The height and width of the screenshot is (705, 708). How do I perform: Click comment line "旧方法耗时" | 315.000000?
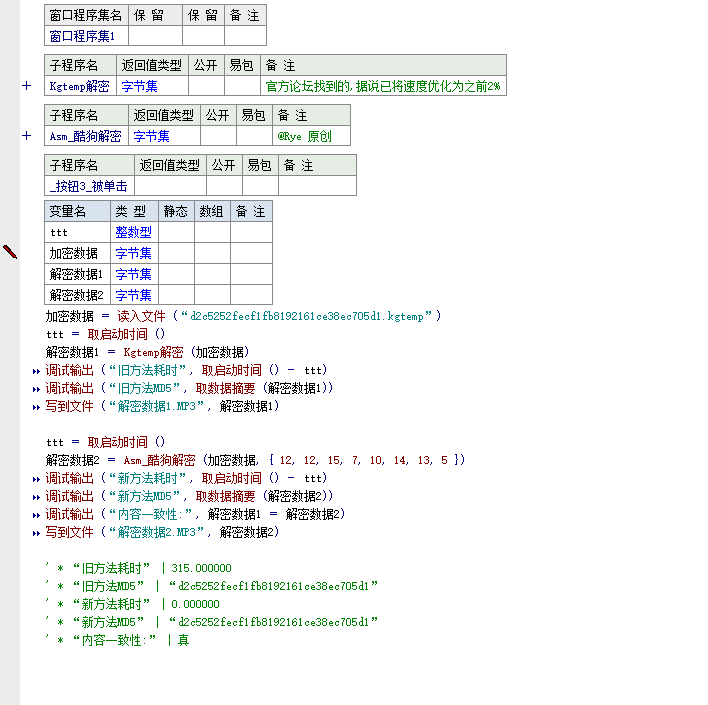[x=139, y=568]
